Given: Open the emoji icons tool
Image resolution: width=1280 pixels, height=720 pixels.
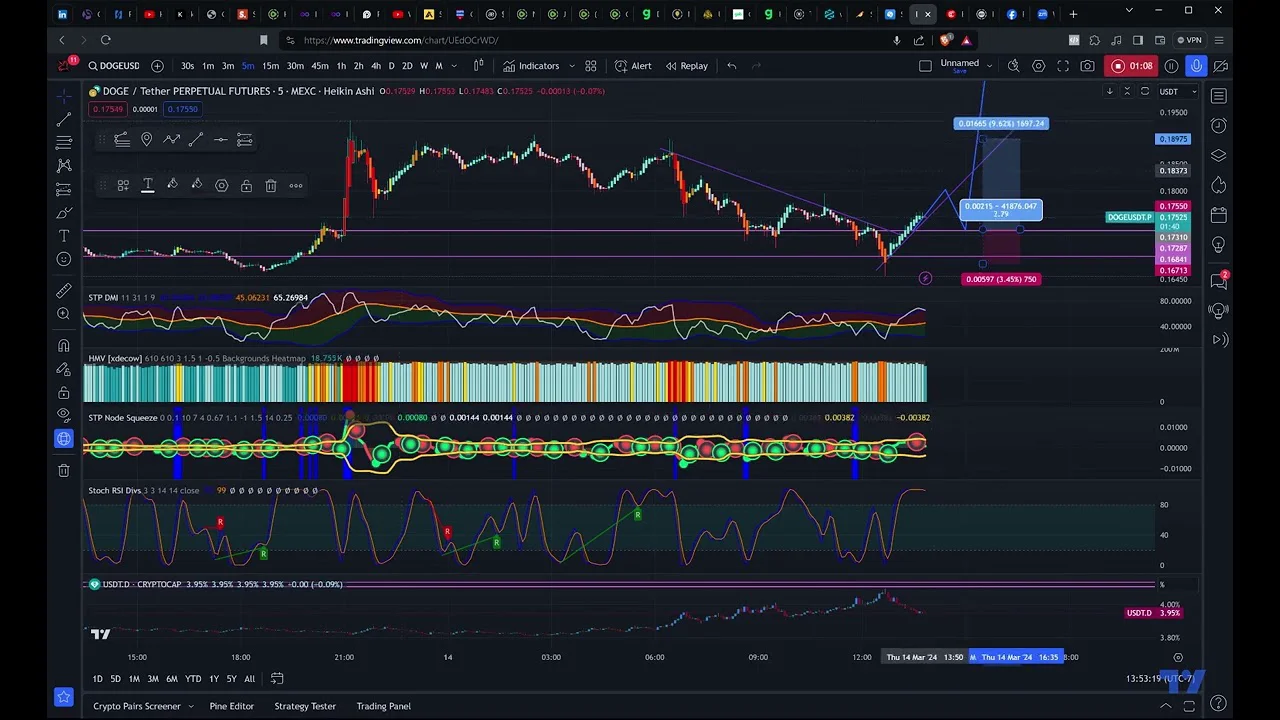Looking at the screenshot, I should click(x=64, y=259).
